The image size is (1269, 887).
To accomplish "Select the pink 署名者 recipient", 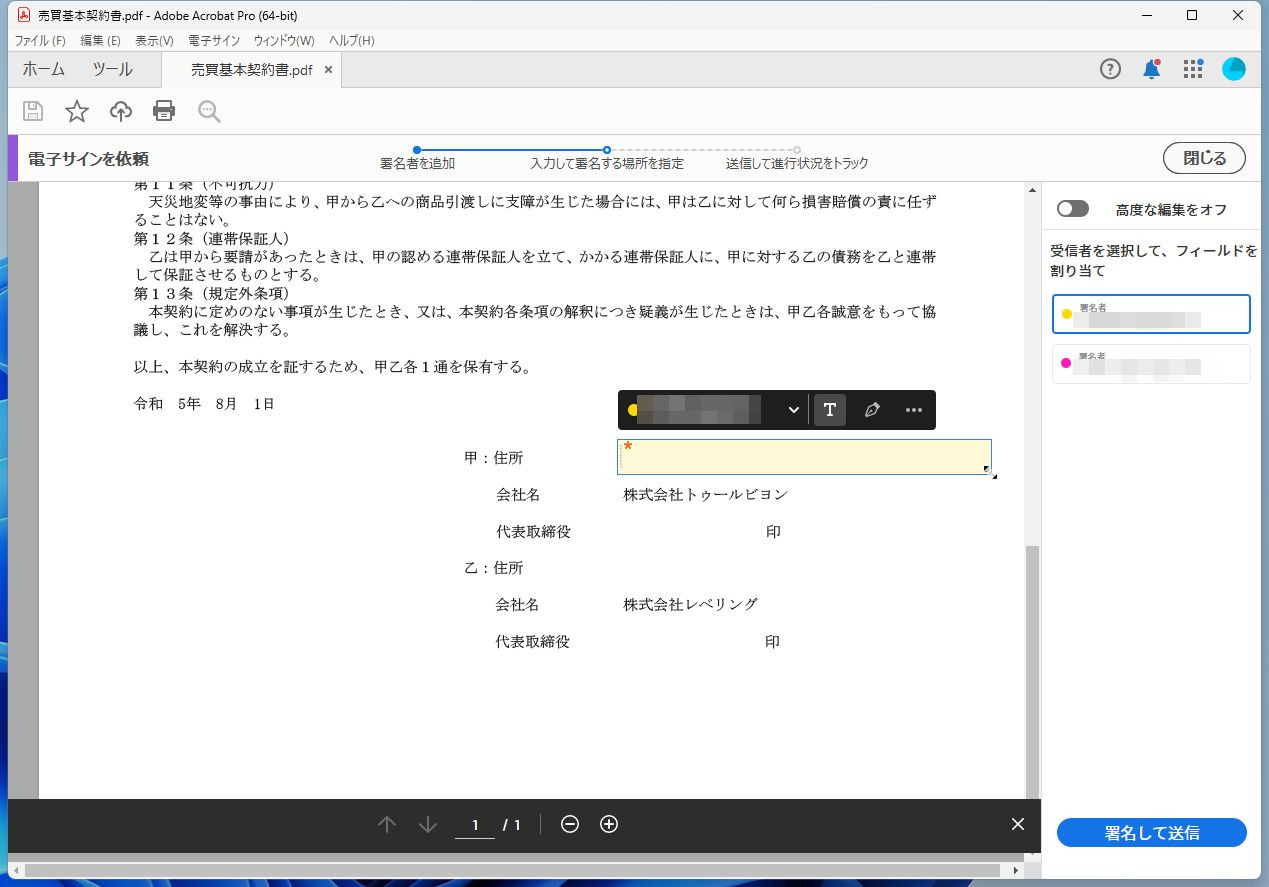I will (1150, 363).
